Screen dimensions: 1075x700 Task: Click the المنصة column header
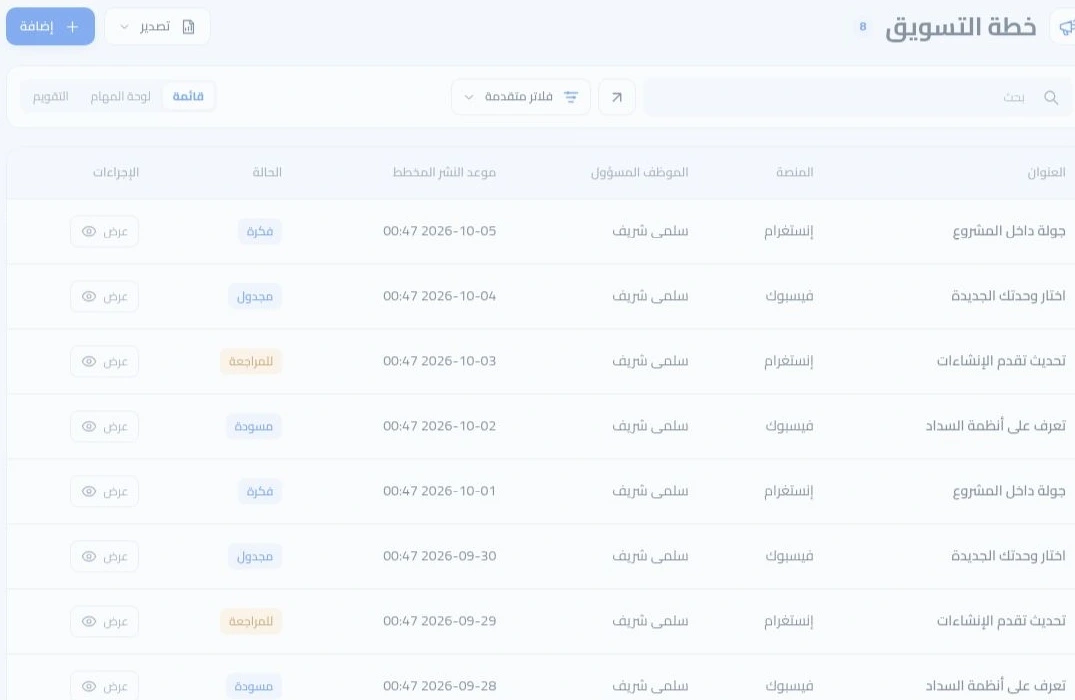(795, 172)
